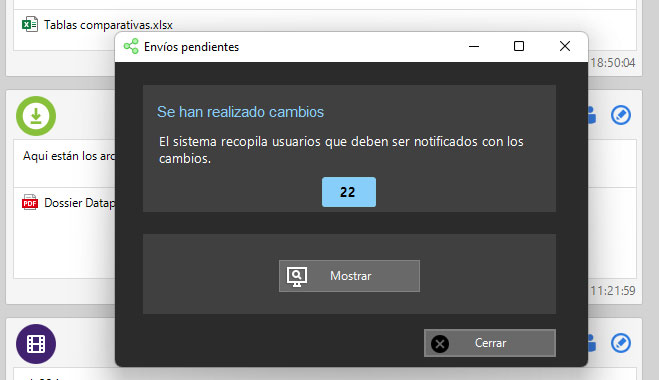Minimize the Envíos pendientes dialog
659x380 pixels.
(x=474, y=46)
